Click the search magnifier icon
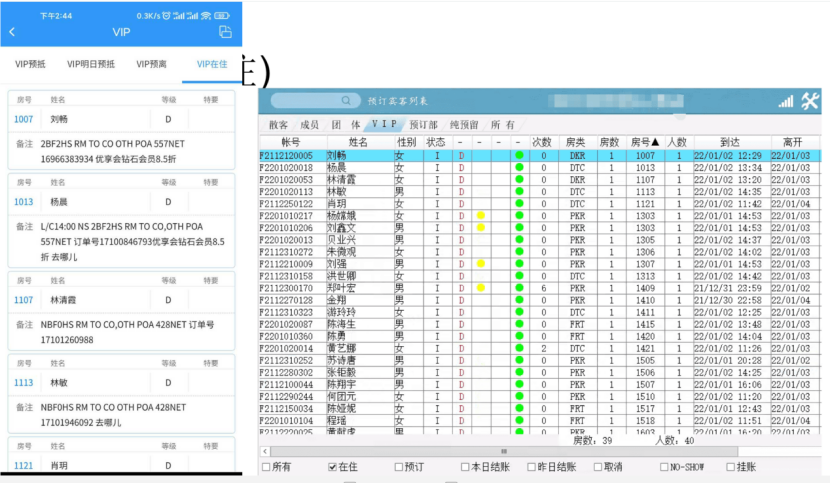Screen dimensions: 830x484 click(x=346, y=101)
